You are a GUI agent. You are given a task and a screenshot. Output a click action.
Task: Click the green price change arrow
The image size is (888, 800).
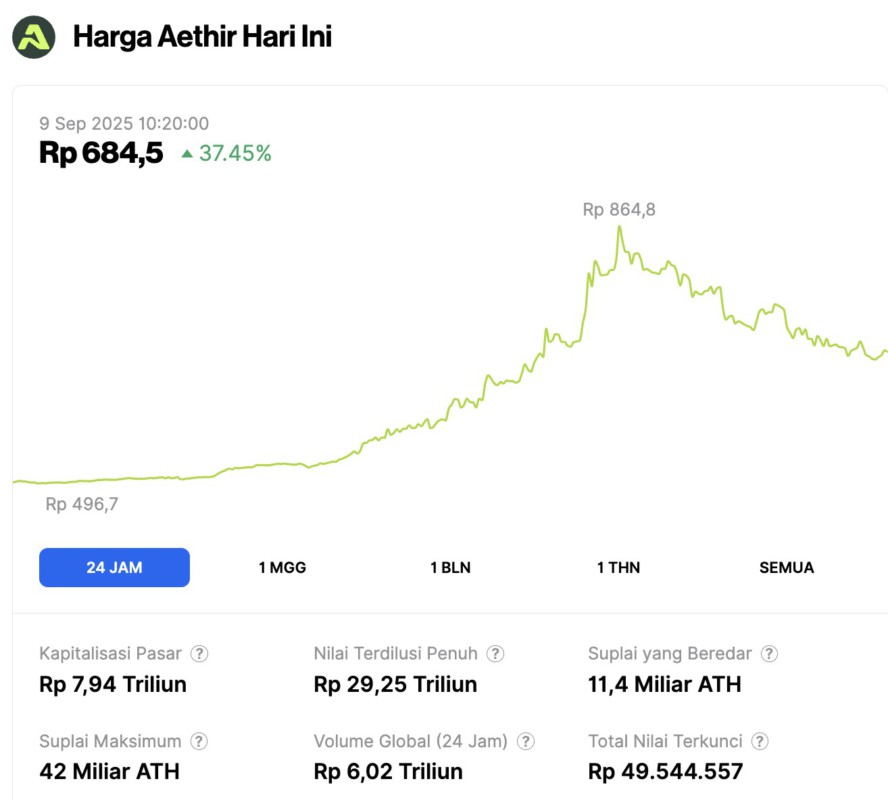[187, 154]
